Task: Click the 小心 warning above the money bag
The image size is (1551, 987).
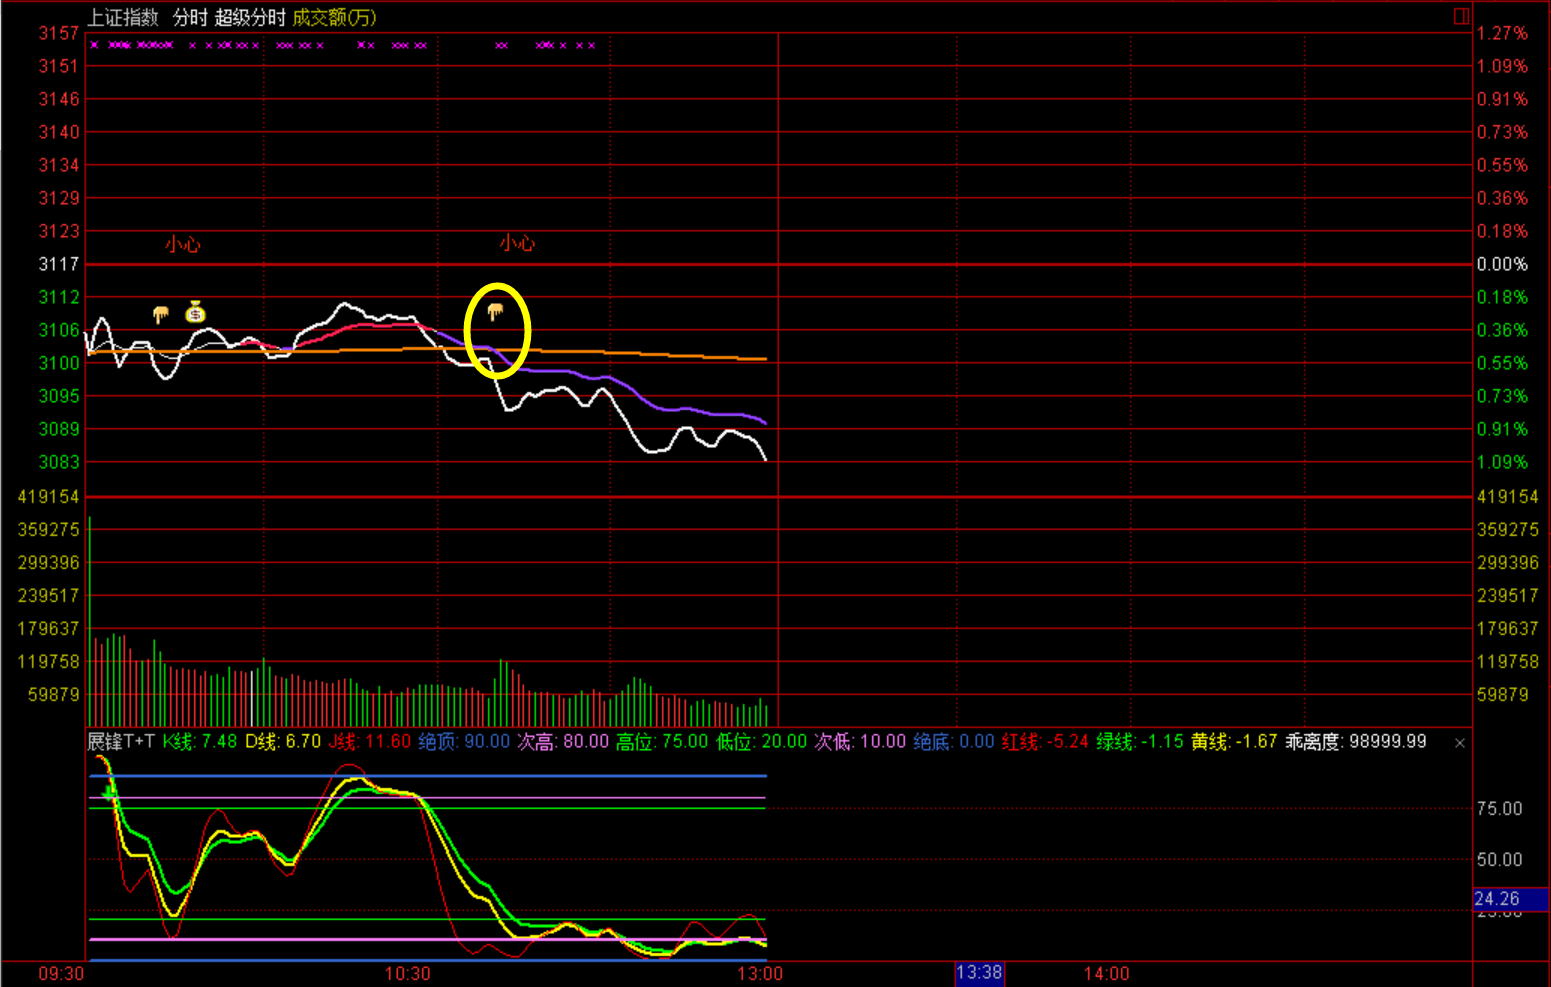Action: (183, 244)
